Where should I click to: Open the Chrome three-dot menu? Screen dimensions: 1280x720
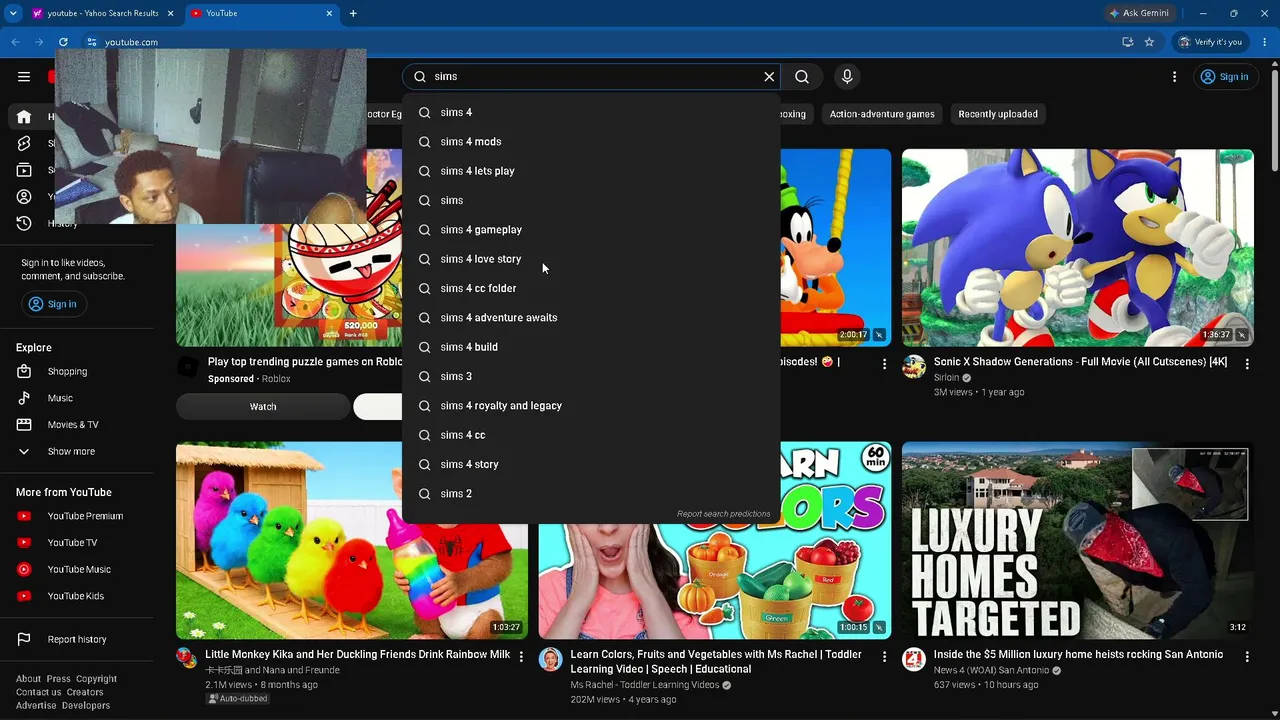click(x=1263, y=42)
